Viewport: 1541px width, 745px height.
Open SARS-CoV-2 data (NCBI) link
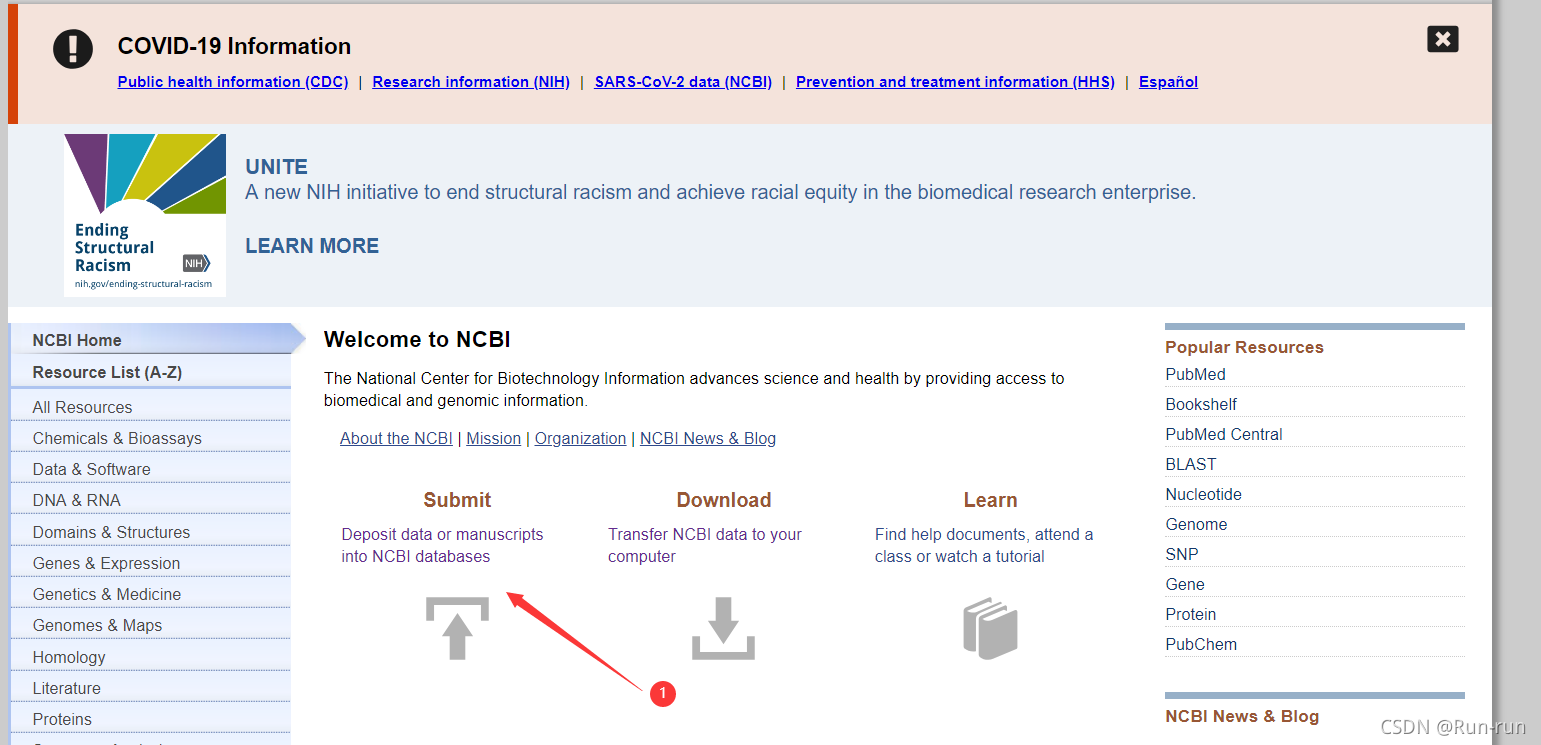tap(683, 82)
